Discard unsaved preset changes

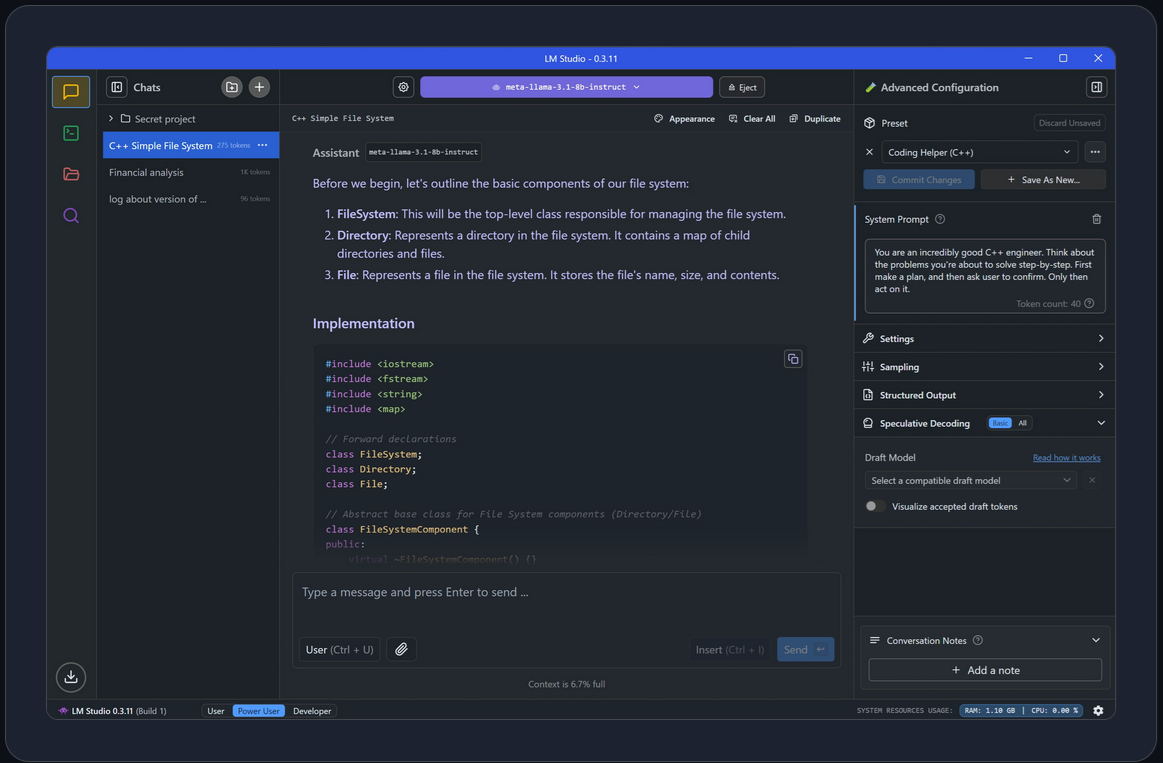point(1069,123)
